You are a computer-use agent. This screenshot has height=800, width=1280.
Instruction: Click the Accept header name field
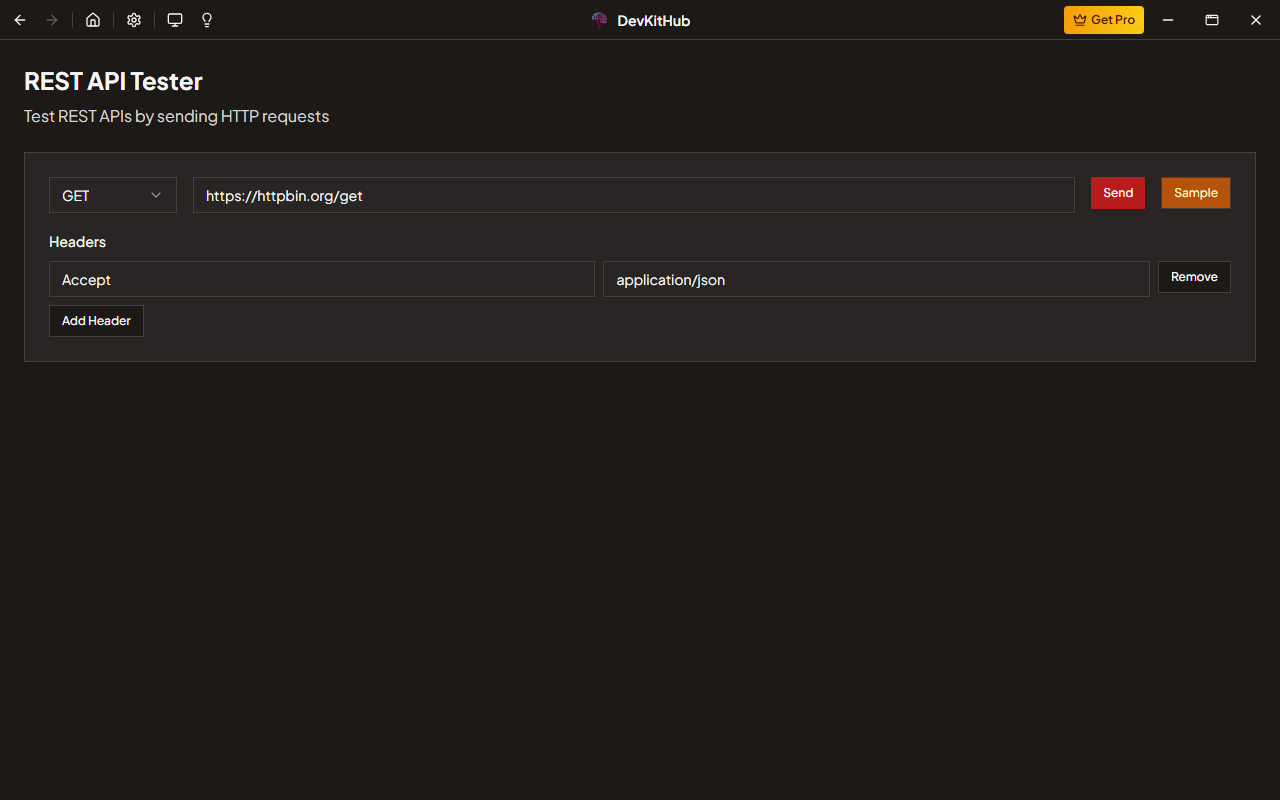pyautogui.click(x=322, y=279)
